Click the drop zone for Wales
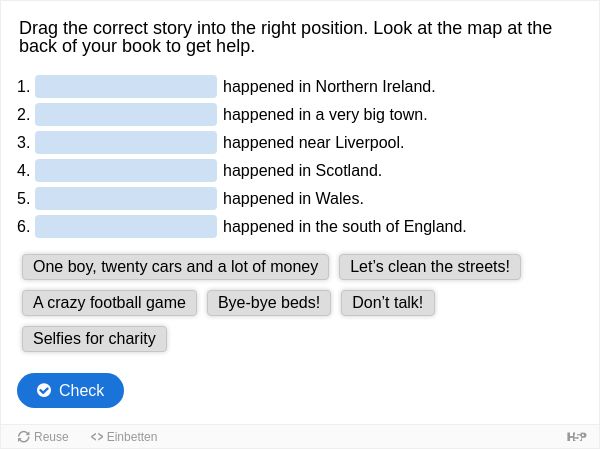Viewport: 600px width, 449px height. pyautogui.click(x=126, y=198)
